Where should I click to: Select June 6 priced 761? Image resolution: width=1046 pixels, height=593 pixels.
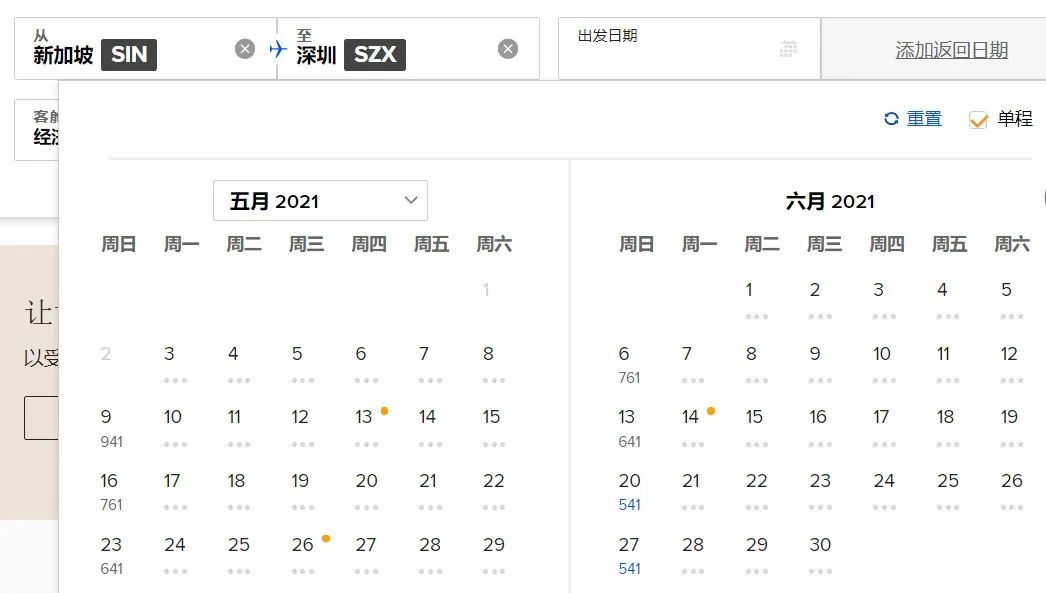[629, 364]
